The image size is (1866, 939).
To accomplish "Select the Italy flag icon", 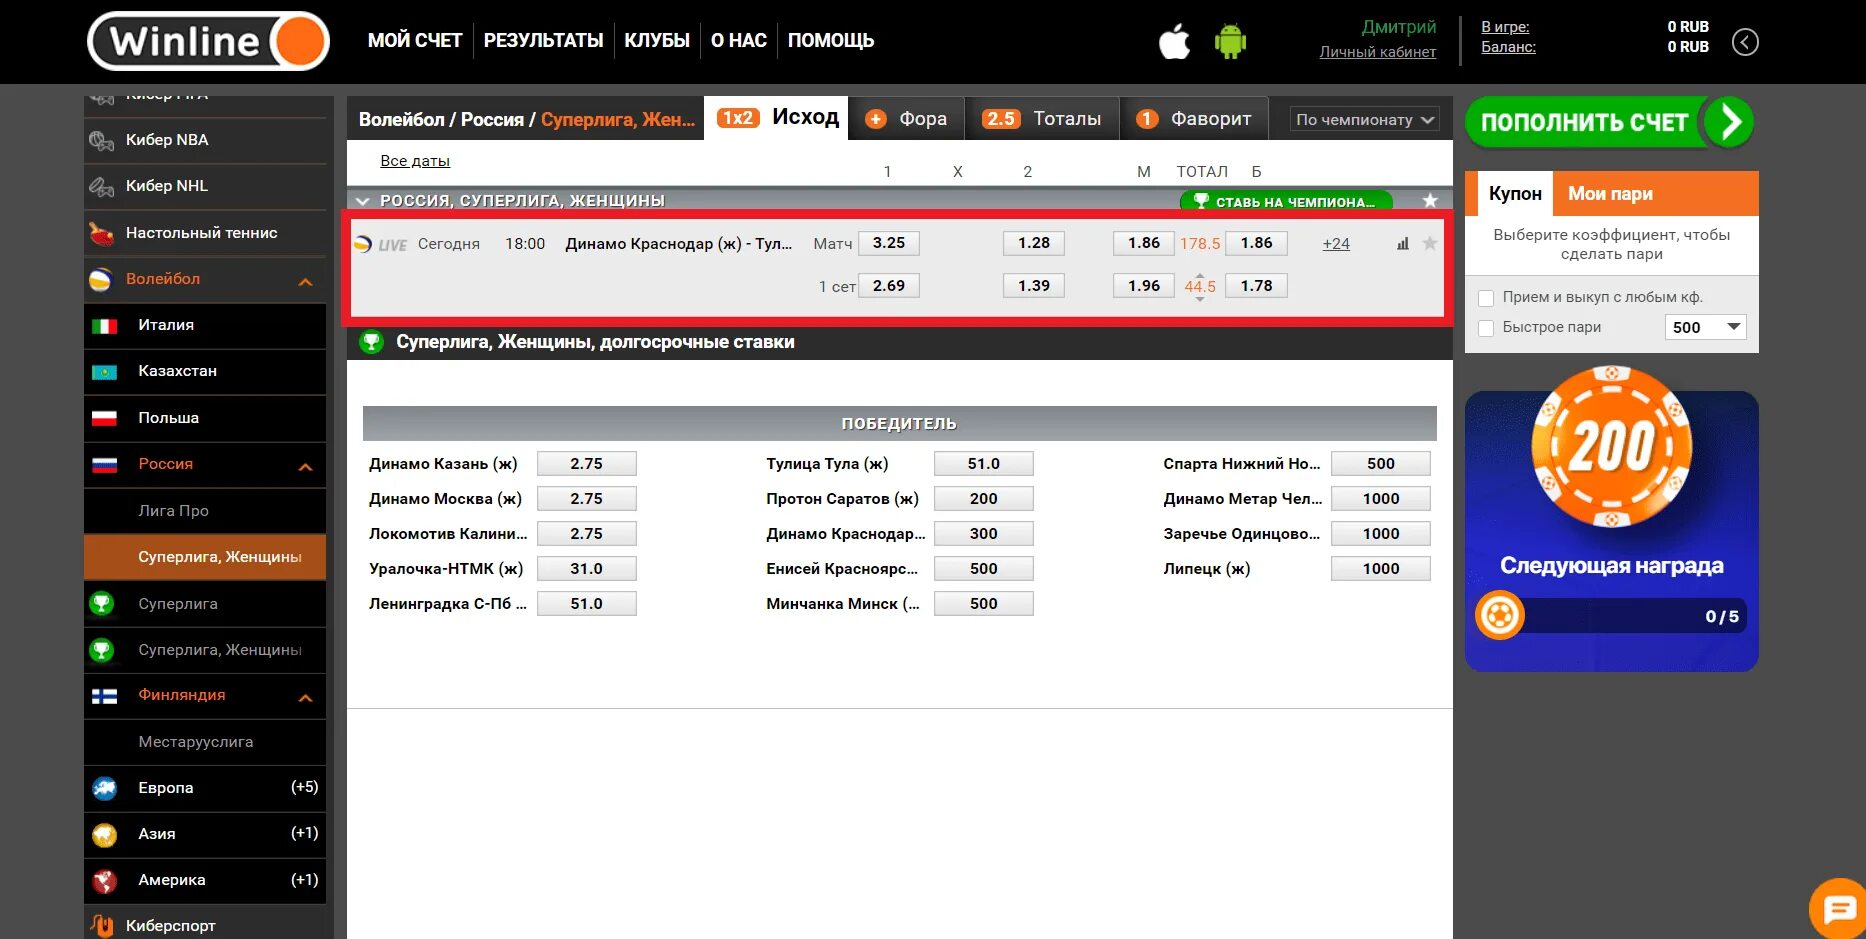I will click(x=104, y=326).
